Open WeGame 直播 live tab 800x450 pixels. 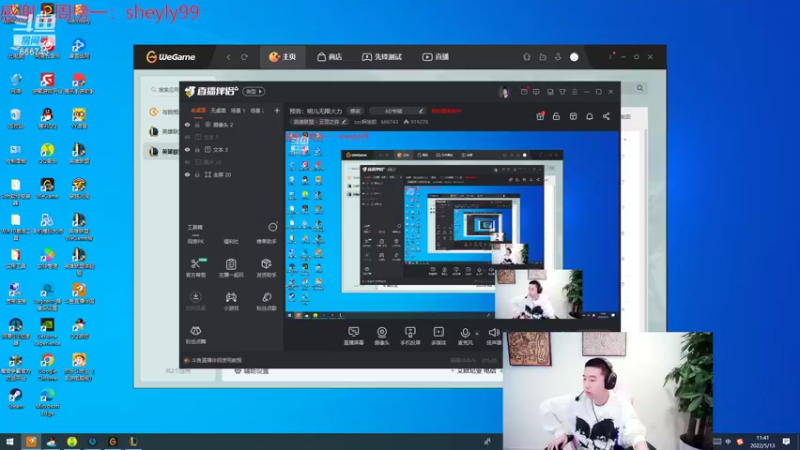[x=436, y=57]
